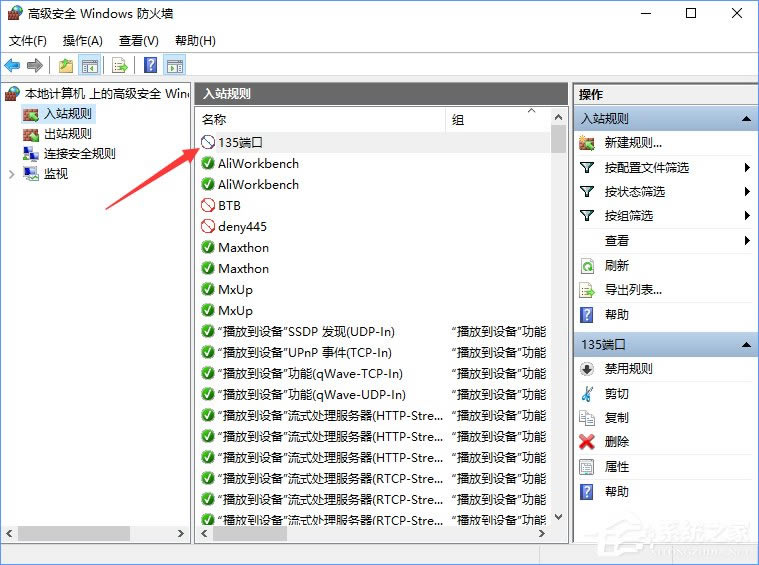This screenshot has width=759, height=565.
Task: Click the funnel icon for 按状态筛选
Action: tap(587, 192)
